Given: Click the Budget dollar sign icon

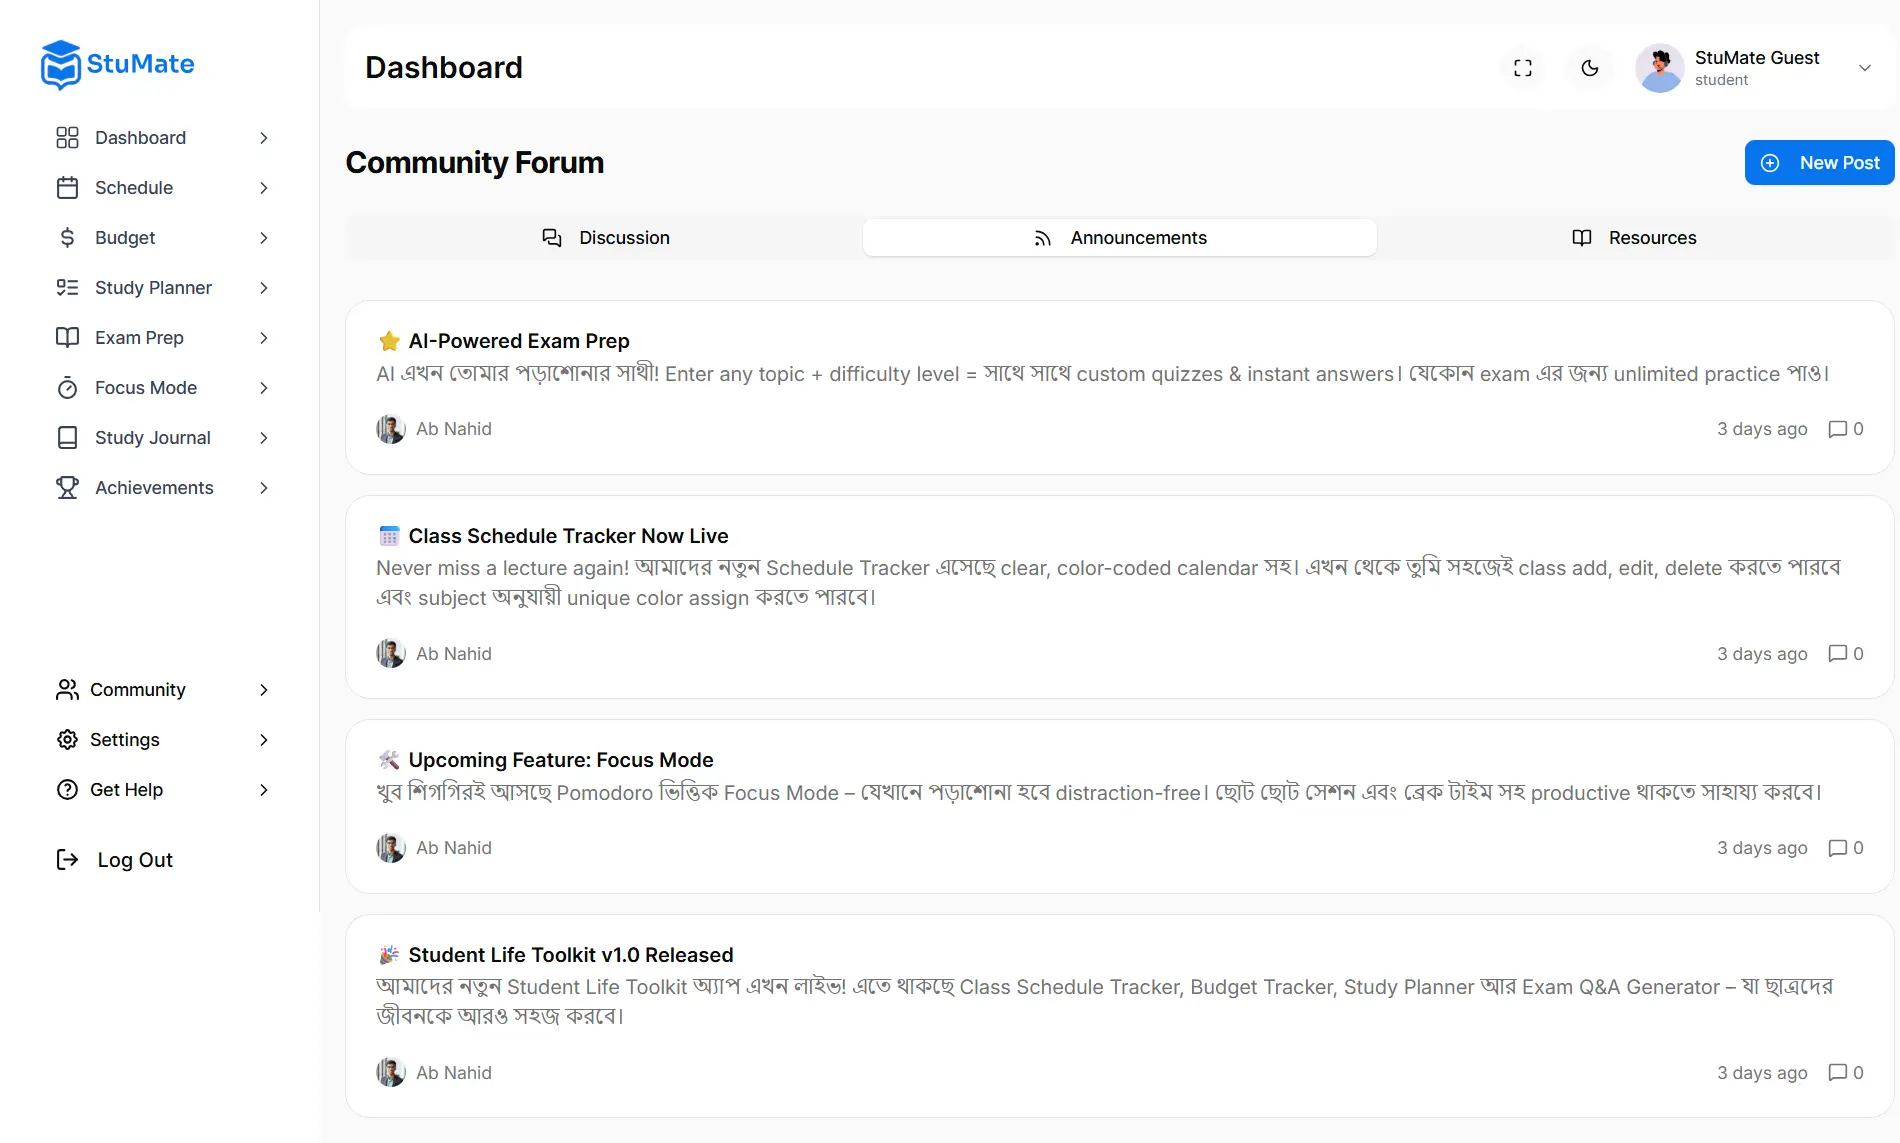Looking at the screenshot, I should point(67,238).
